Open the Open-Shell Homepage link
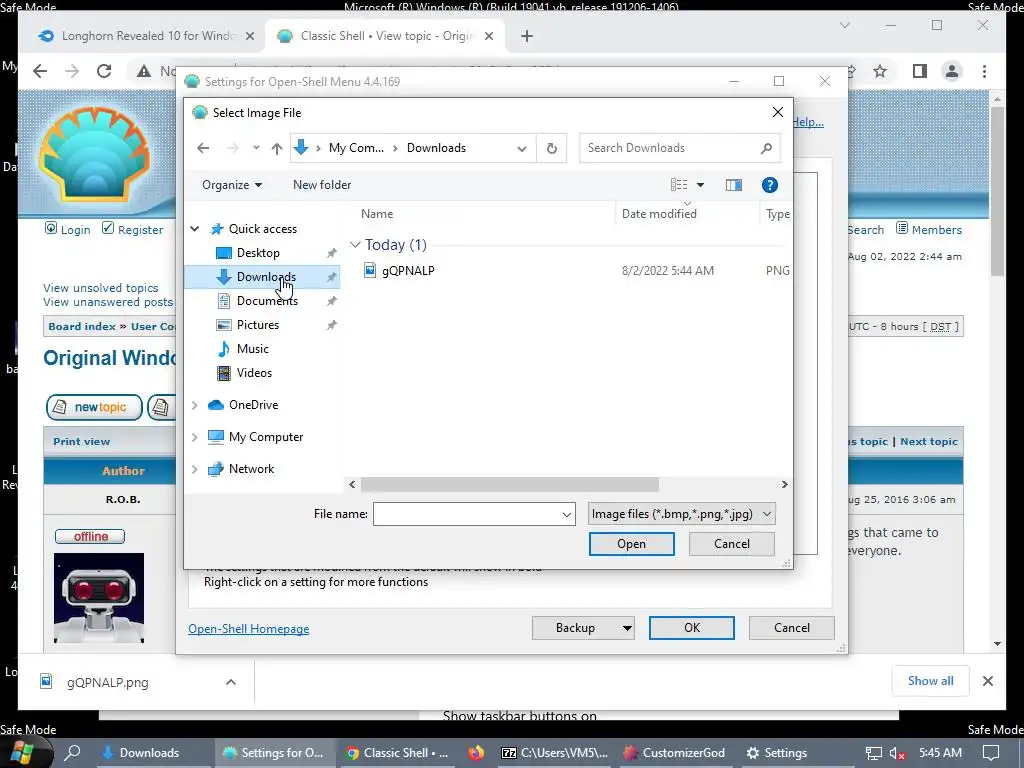The height and width of the screenshot is (768, 1024). pos(248,629)
